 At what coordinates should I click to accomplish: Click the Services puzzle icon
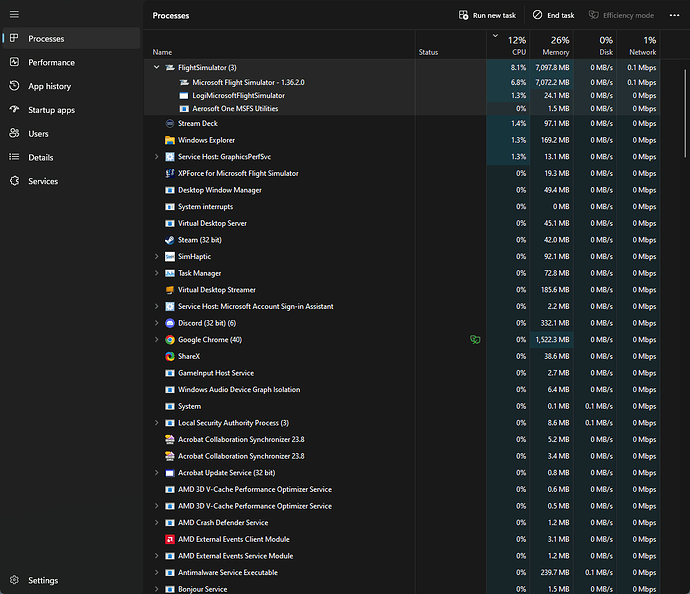tap(14, 181)
